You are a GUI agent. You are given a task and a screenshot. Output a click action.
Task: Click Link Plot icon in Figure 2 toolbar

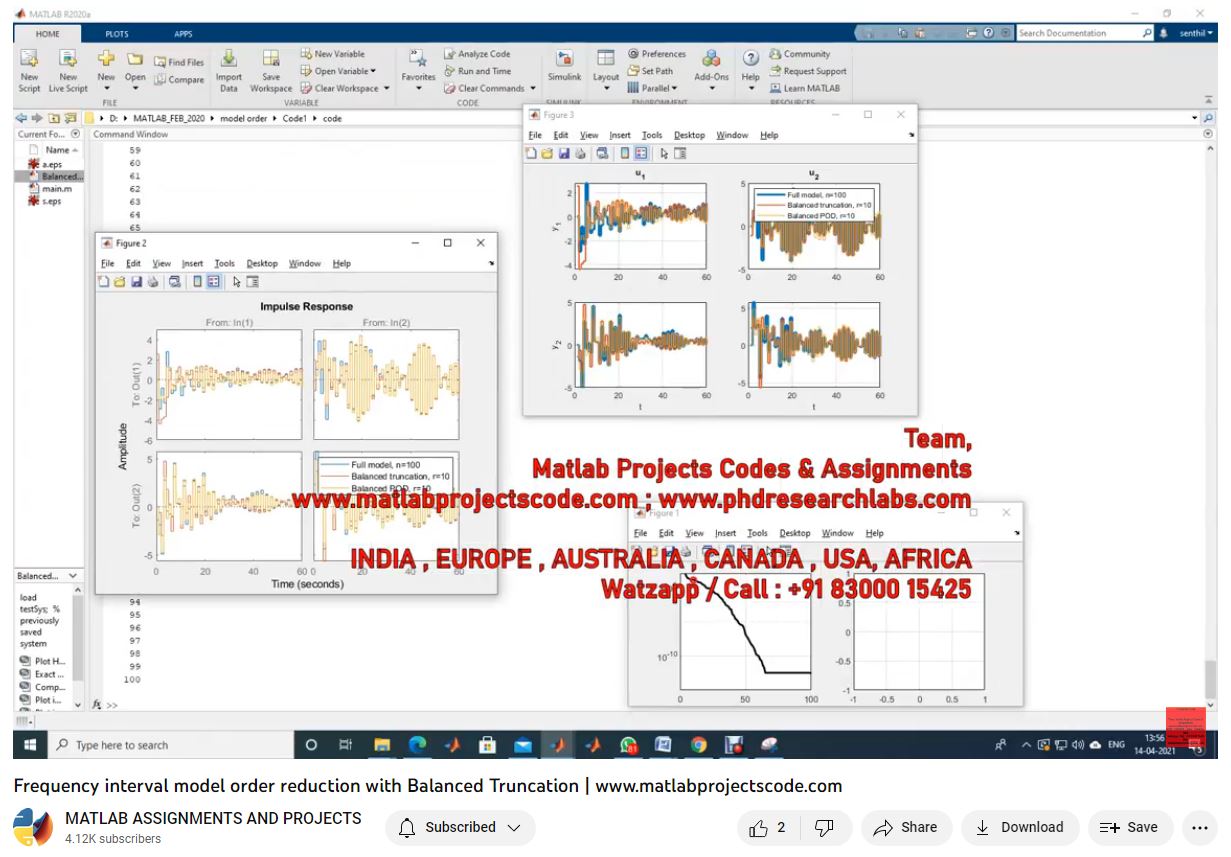coord(175,282)
